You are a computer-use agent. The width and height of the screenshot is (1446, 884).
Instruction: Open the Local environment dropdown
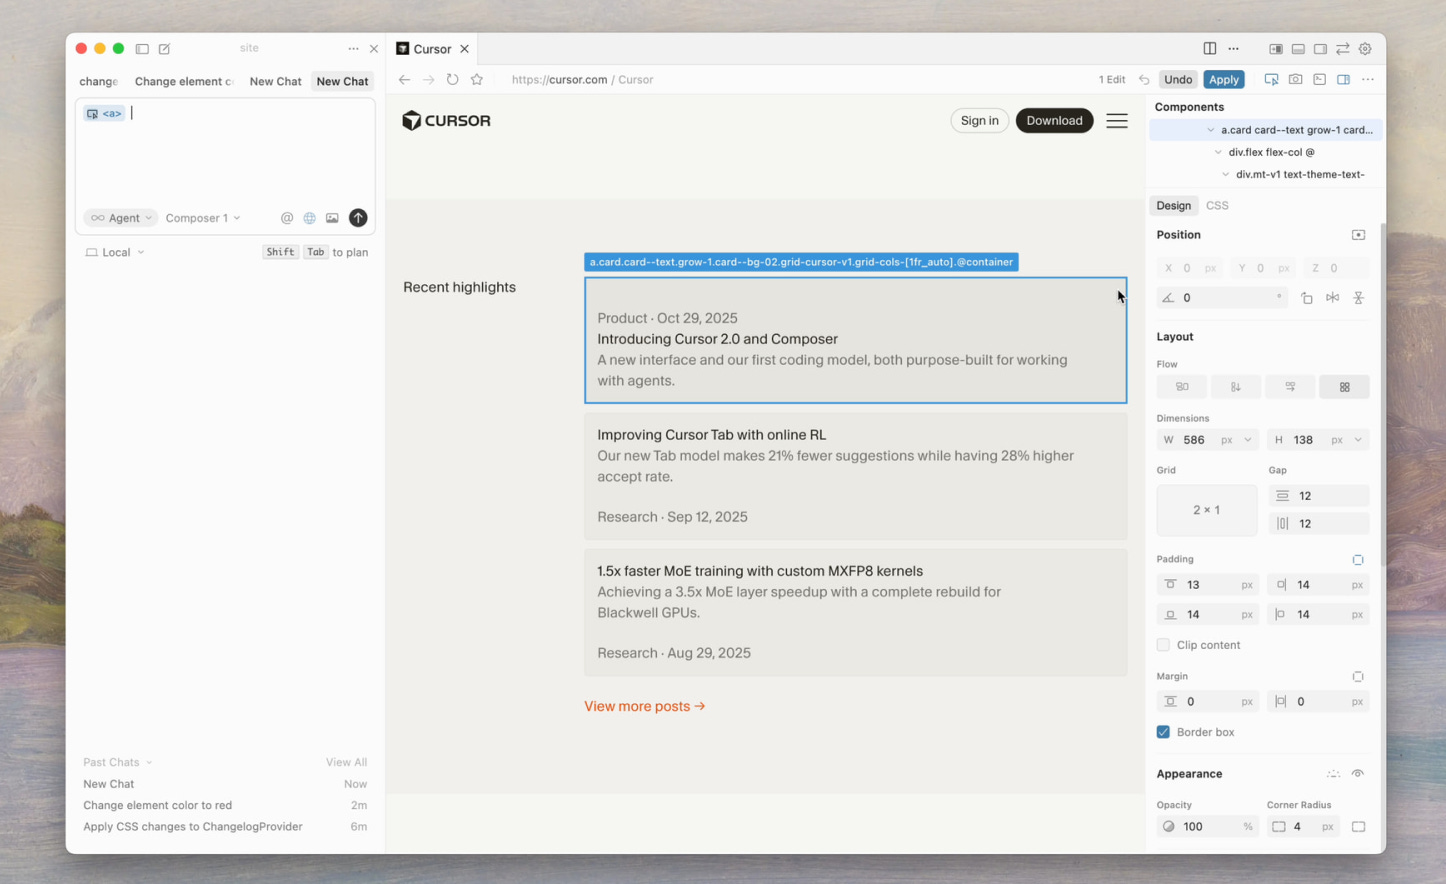point(115,253)
